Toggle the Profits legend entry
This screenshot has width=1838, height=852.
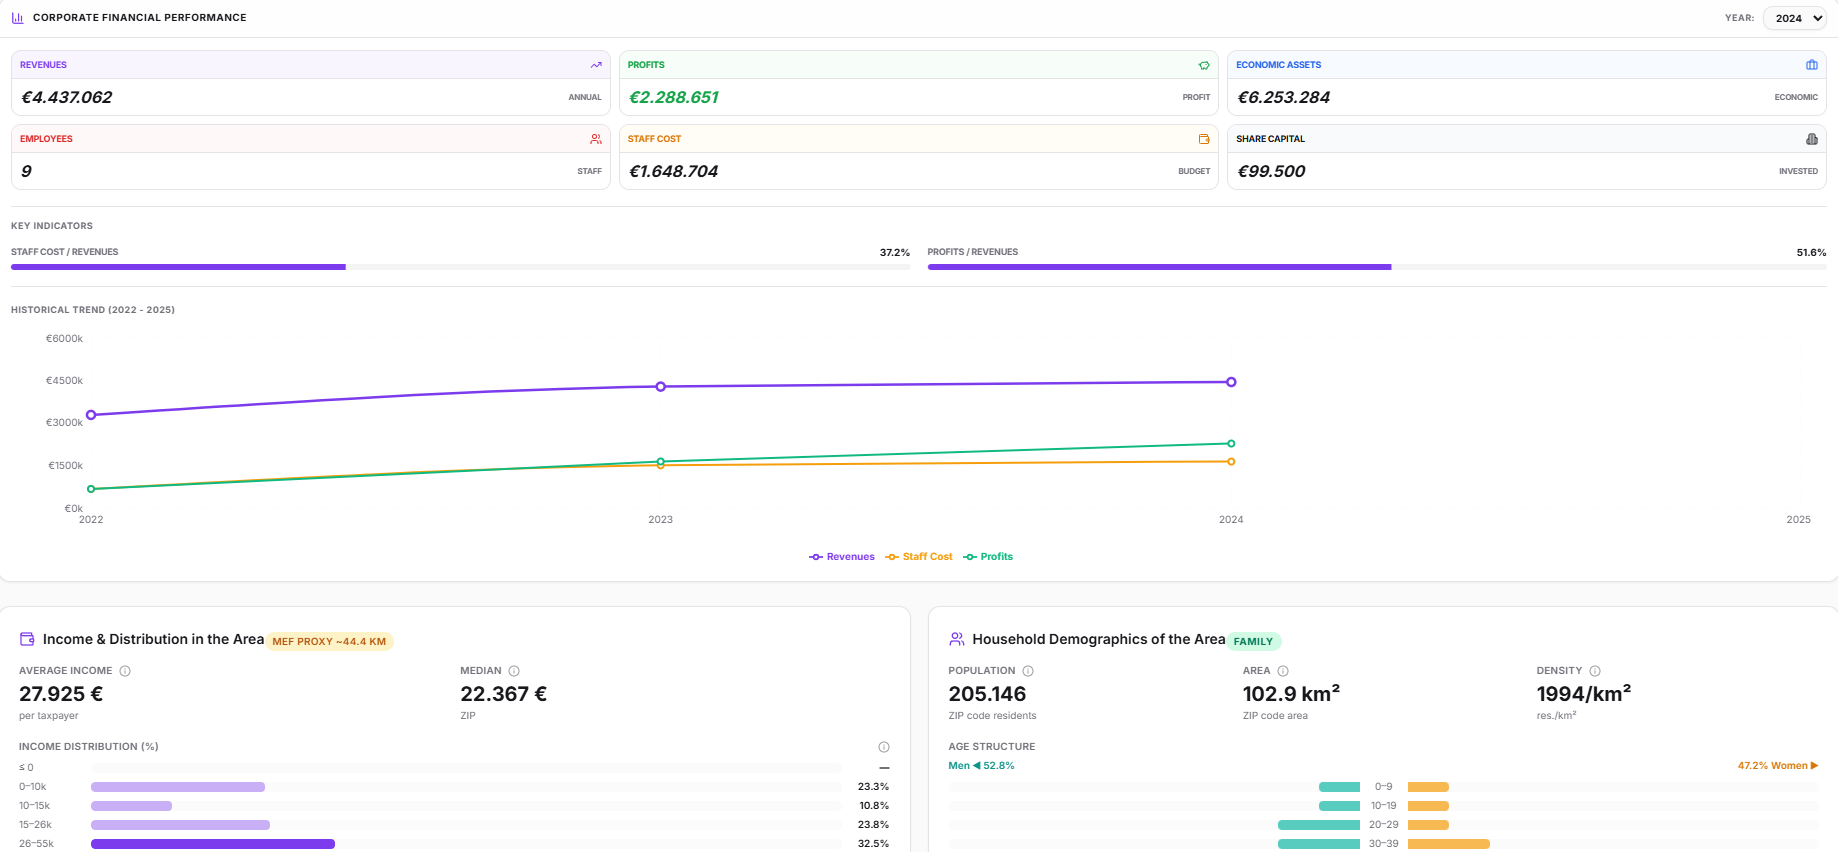tap(988, 557)
